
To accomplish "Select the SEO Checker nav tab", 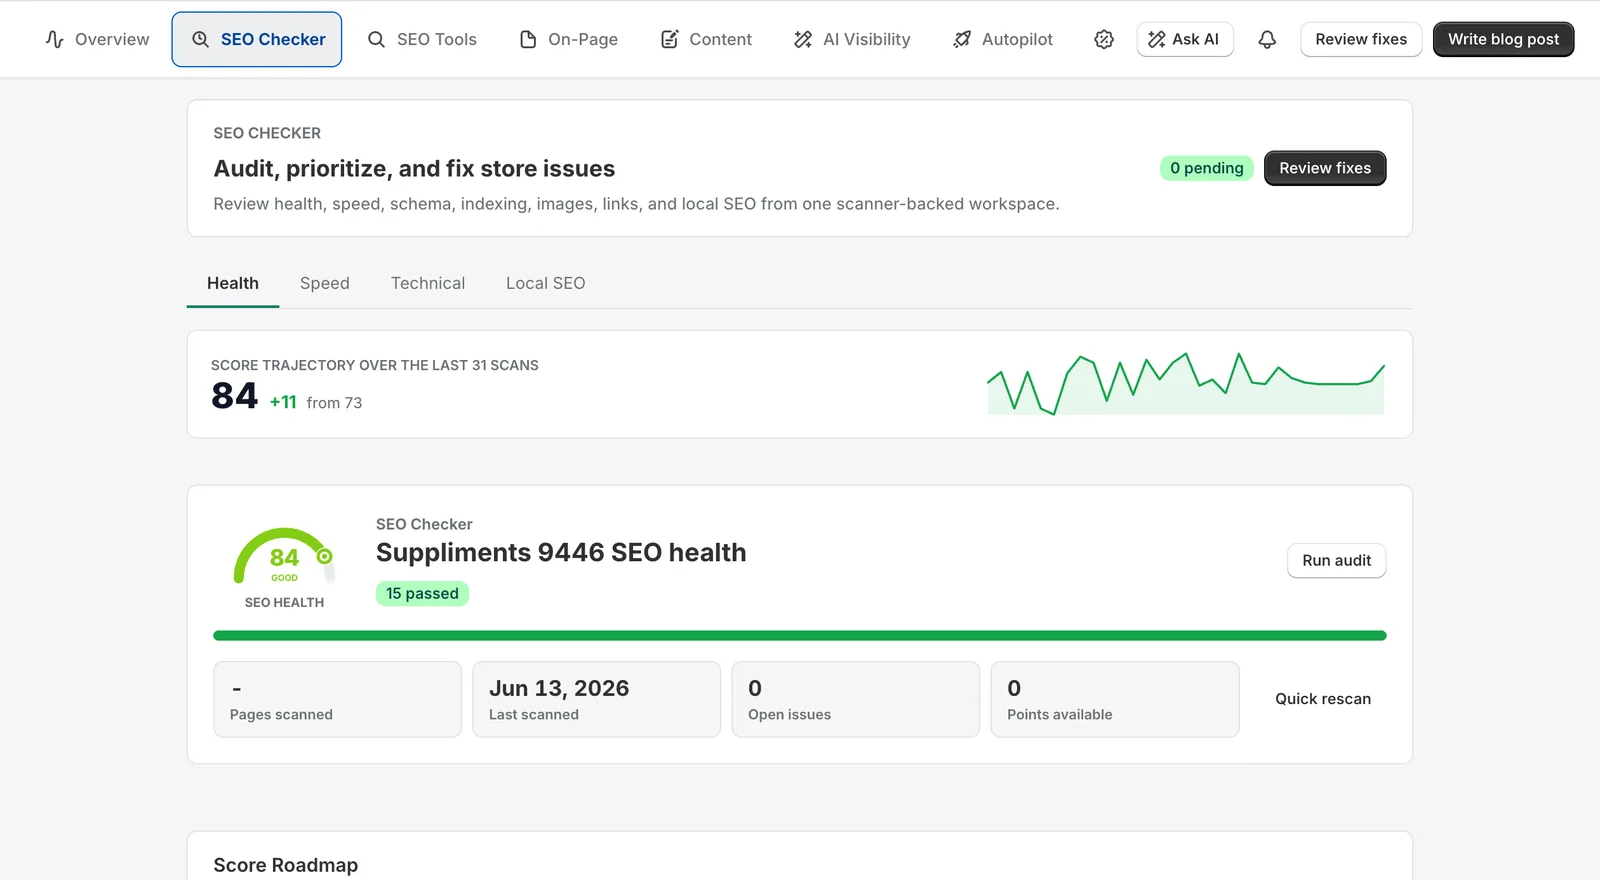I will click(x=257, y=39).
